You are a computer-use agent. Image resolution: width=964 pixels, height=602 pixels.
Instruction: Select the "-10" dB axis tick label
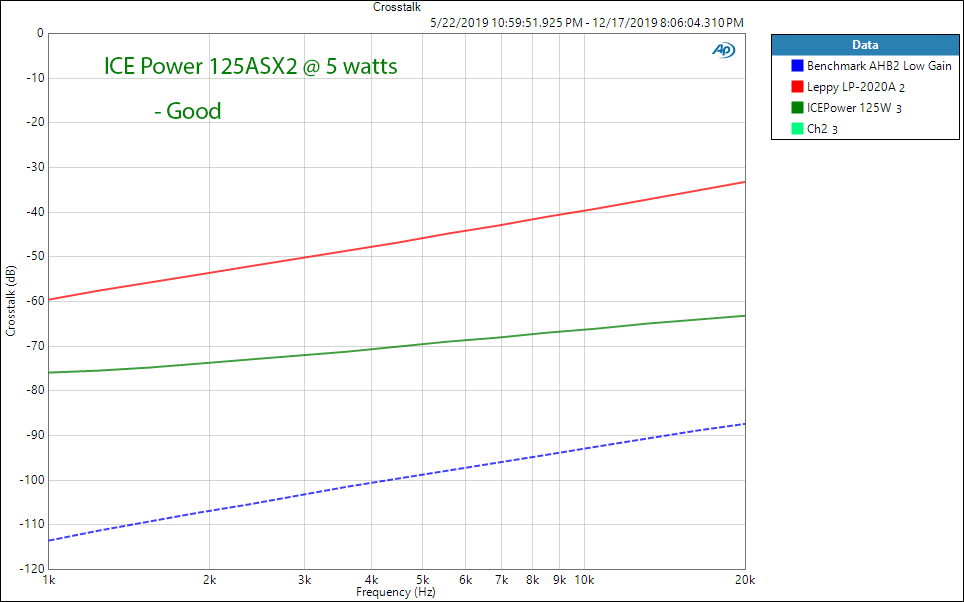[x=35, y=78]
